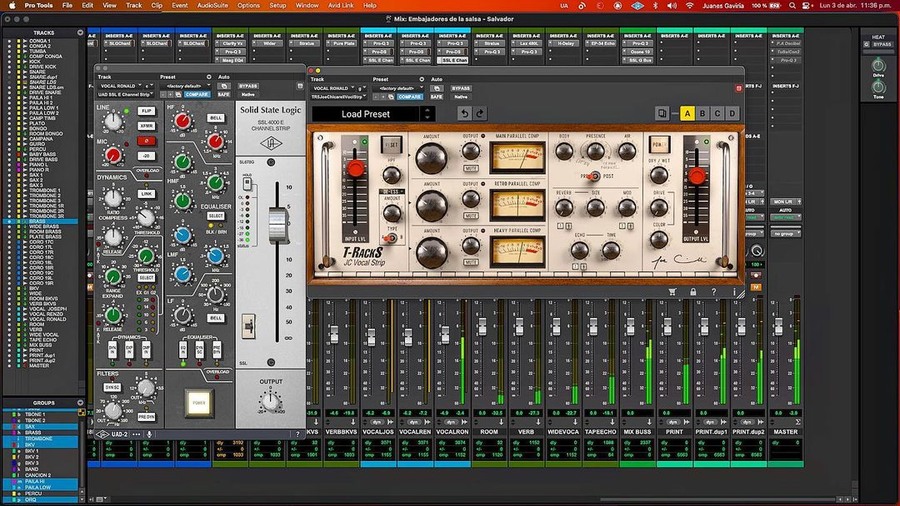900x506 pixels.
Task: Click COMPARE in the SSL plugin header
Action: click(197, 94)
